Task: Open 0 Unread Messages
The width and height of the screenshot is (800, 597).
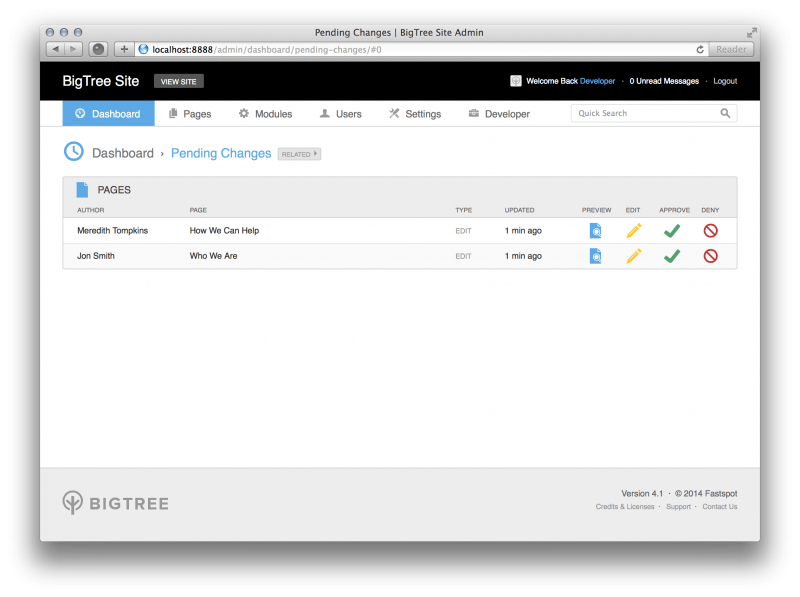Action: [x=664, y=81]
